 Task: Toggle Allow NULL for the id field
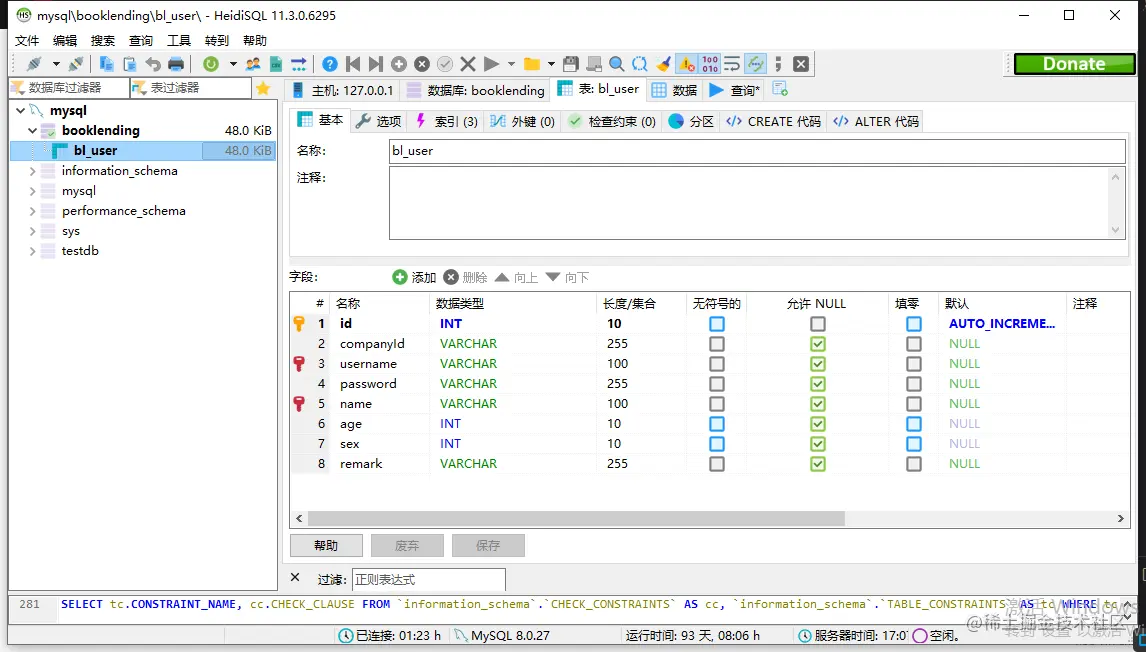click(818, 324)
